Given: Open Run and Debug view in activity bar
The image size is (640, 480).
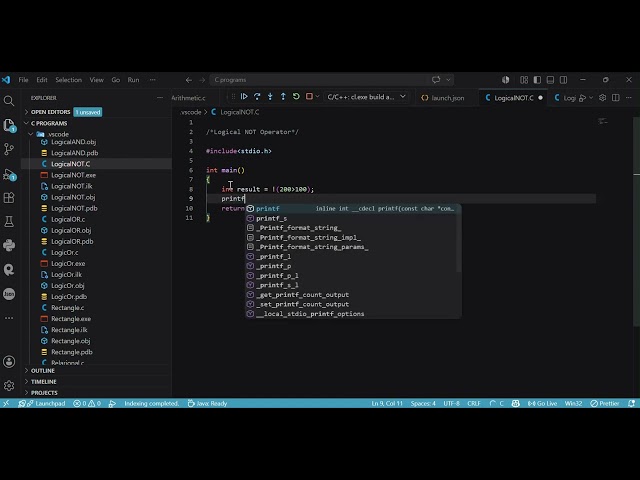Looking at the screenshot, I should tap(9, 175).
